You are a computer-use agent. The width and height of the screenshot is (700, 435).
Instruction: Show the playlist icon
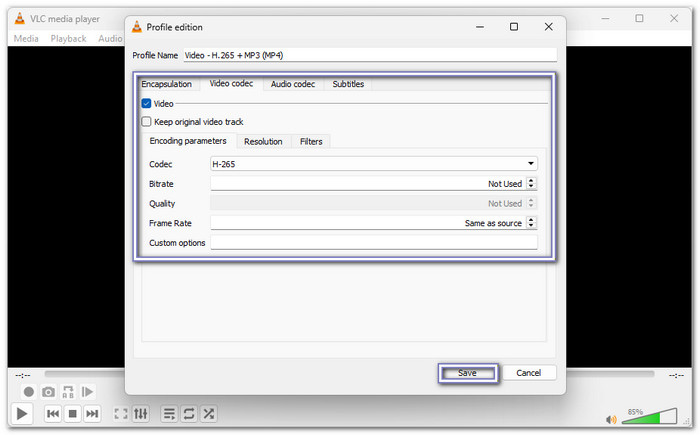tap(169, 414)
